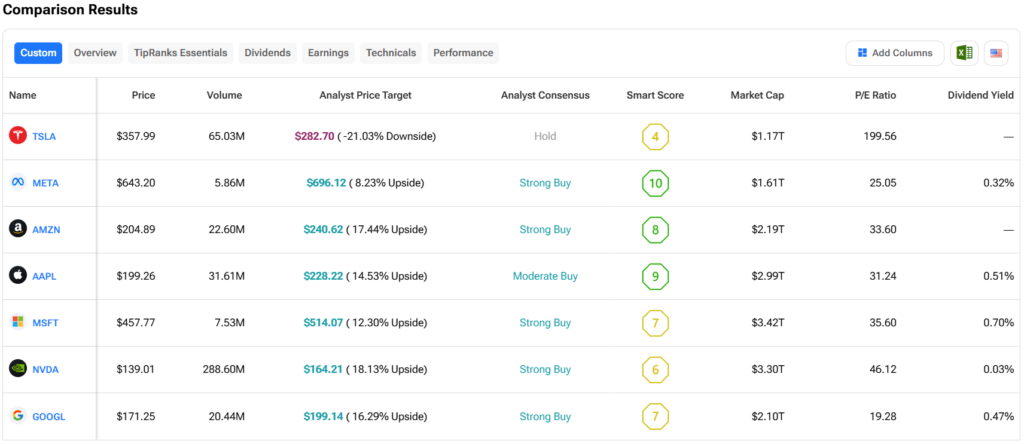Click AMZN Smart Score 8 badge
The width and height of the screenshot is (1024, 444).
pos(655,230)
